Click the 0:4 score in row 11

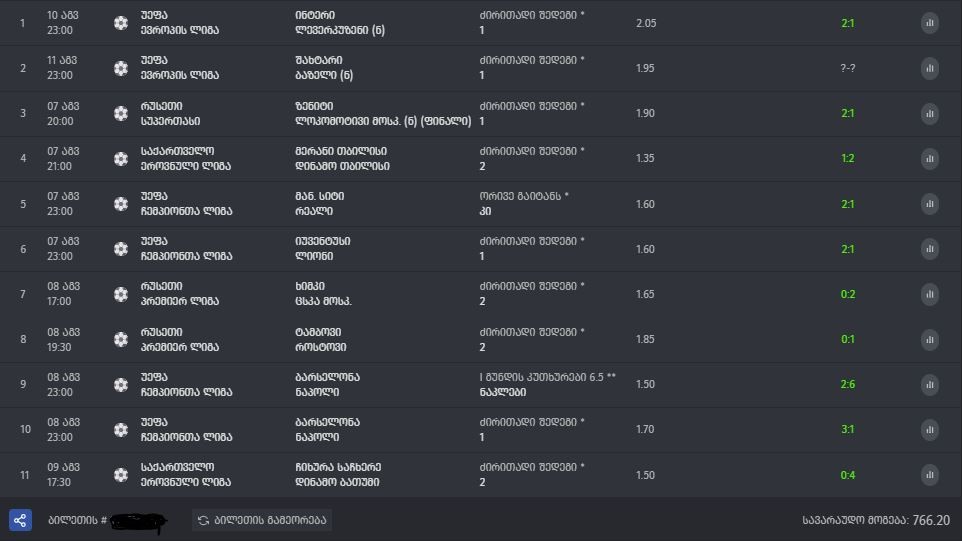[x=847, y=475]
